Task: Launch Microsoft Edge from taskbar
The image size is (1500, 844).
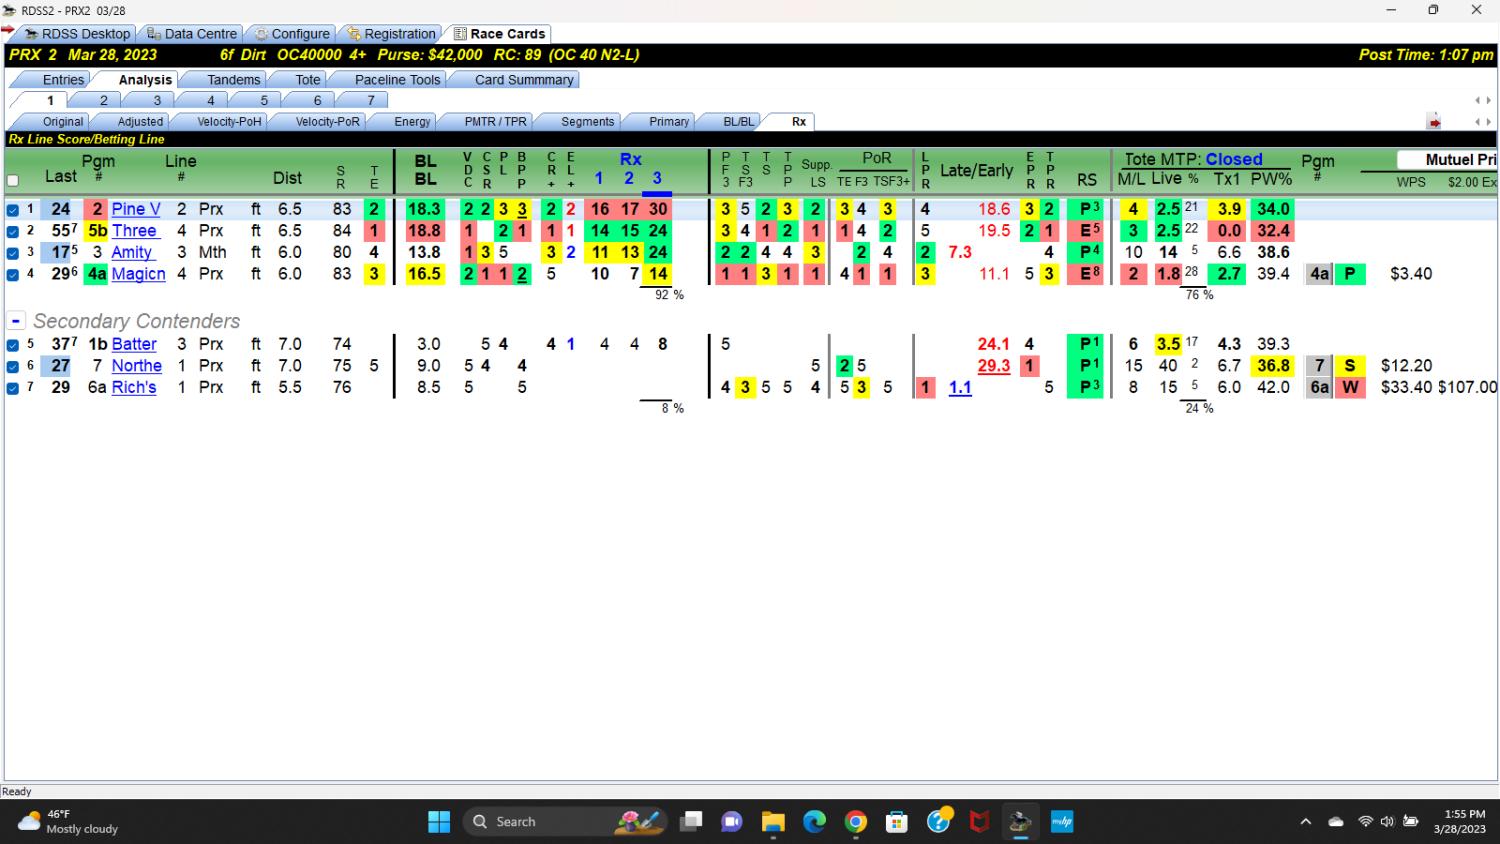Action: tap(815, 822)
